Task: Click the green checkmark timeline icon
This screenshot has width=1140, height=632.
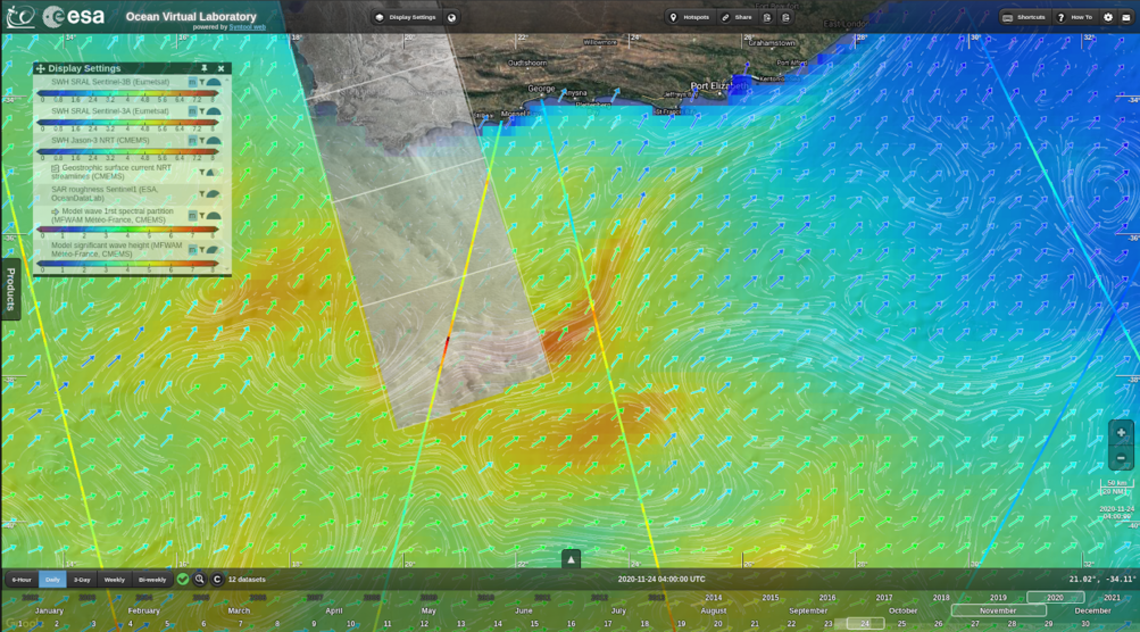Action: (x=183, y=580)
